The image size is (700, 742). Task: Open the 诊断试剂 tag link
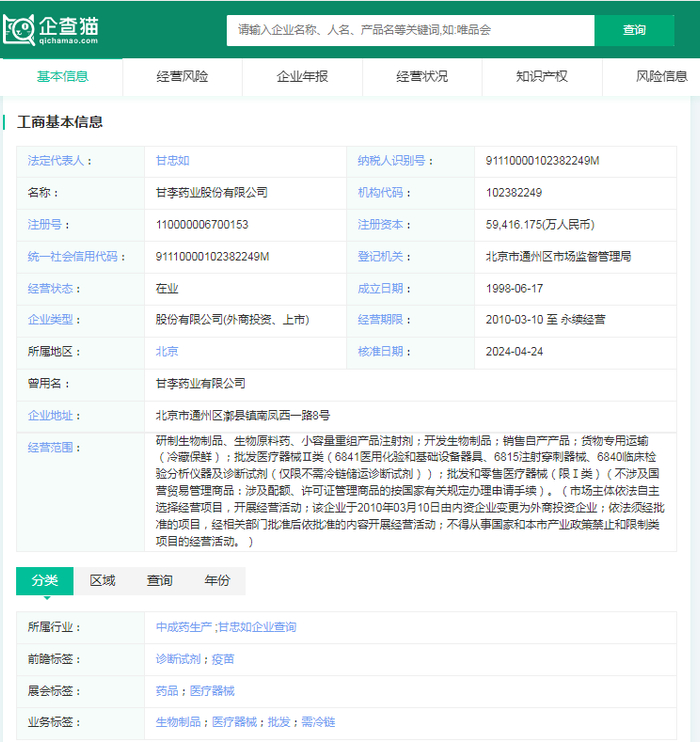[x=178, y=659]
